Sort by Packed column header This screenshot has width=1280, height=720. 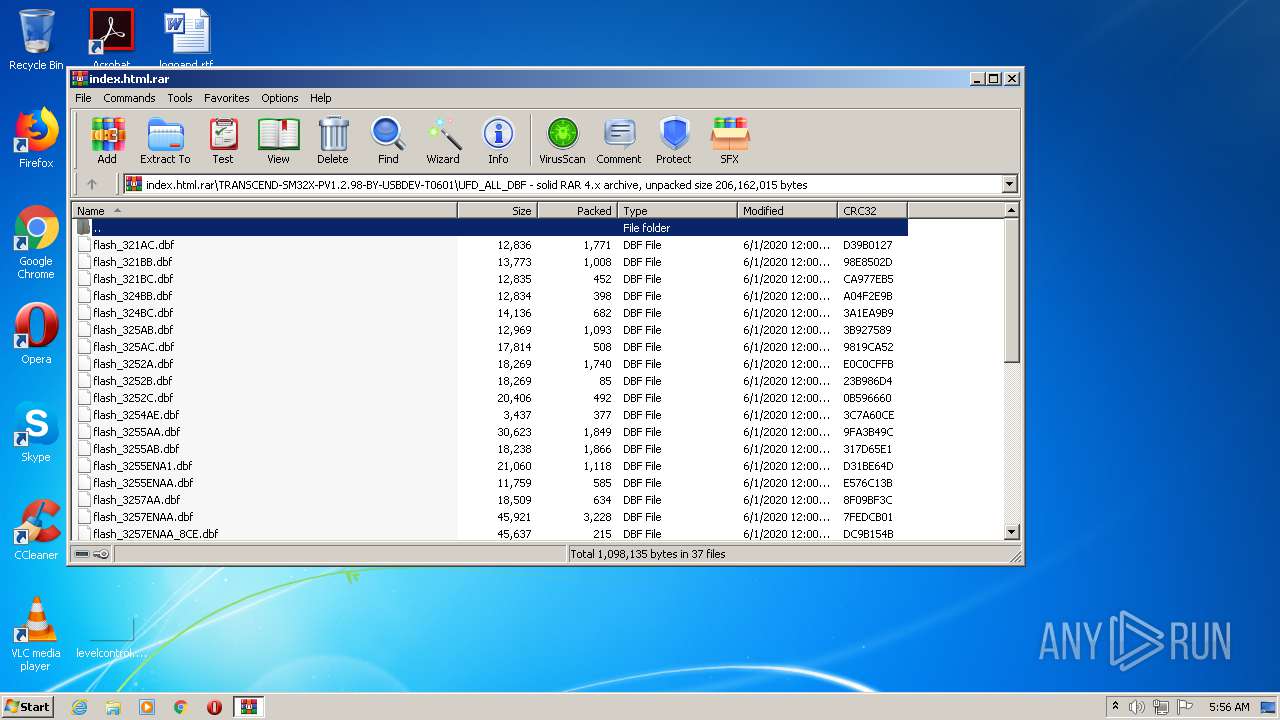pyautogui.click(x=578, y=211)
